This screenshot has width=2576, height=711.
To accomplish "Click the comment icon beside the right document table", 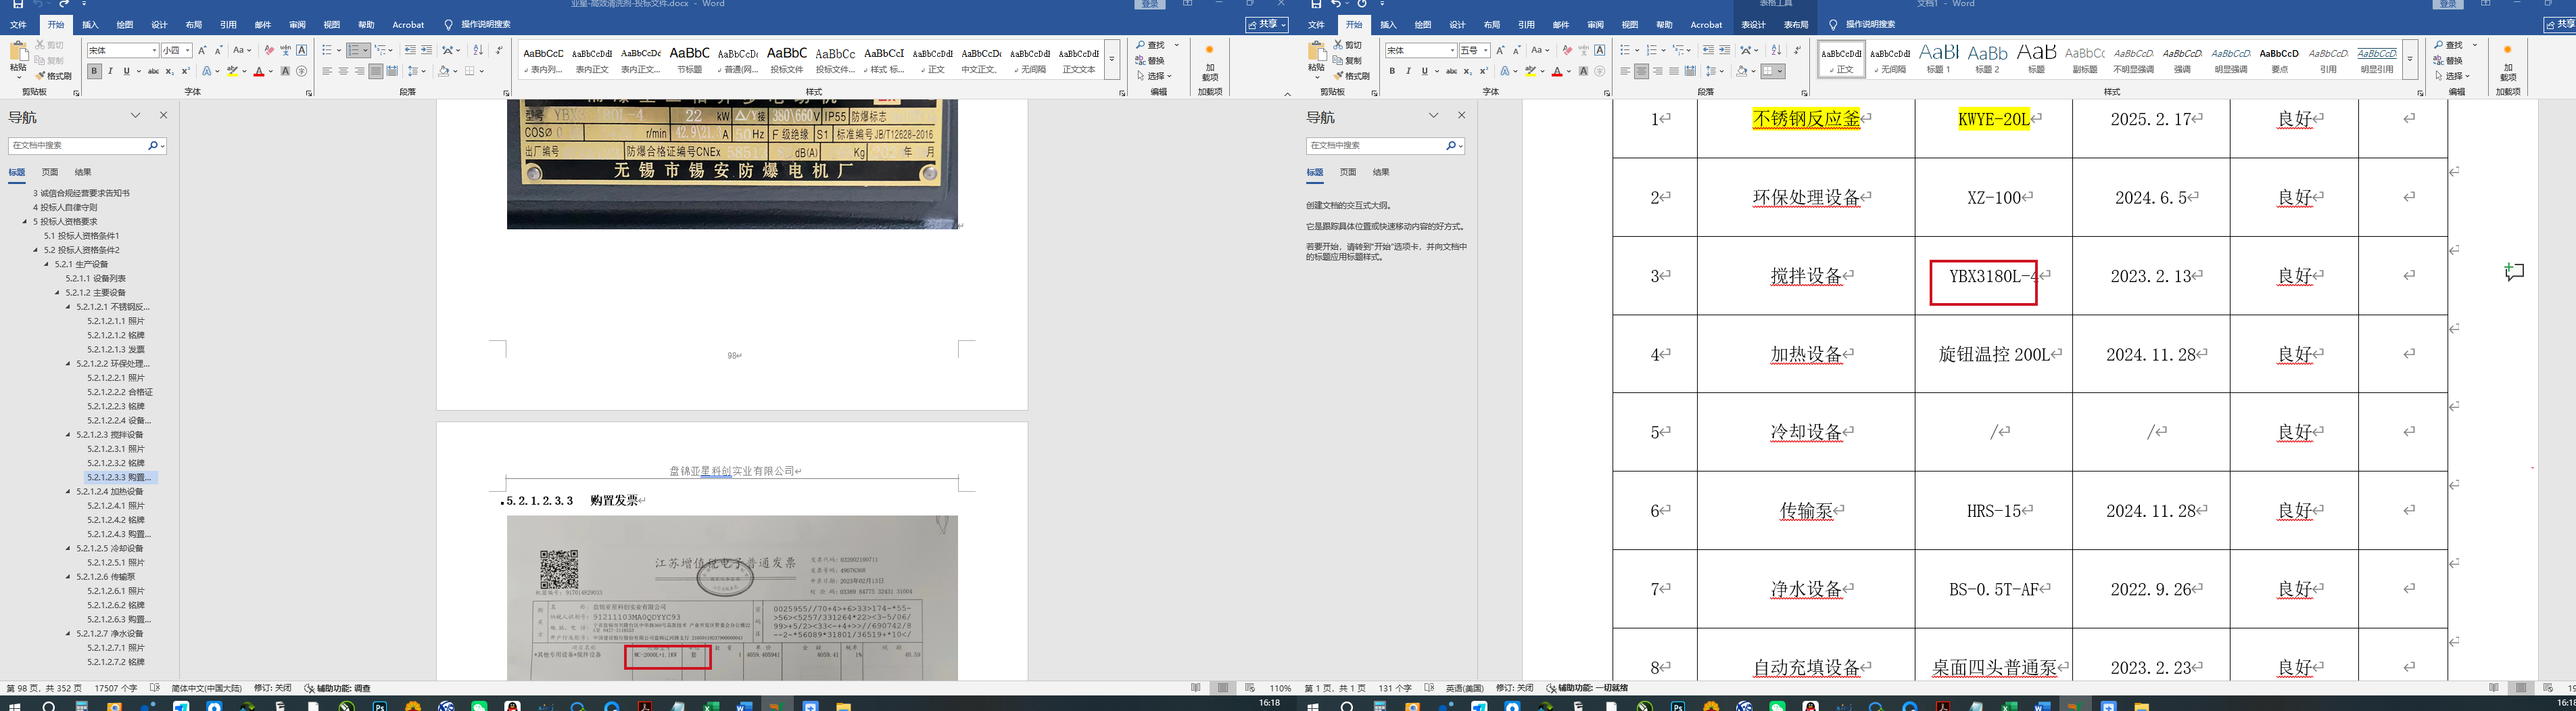I will coord(2514,272).
